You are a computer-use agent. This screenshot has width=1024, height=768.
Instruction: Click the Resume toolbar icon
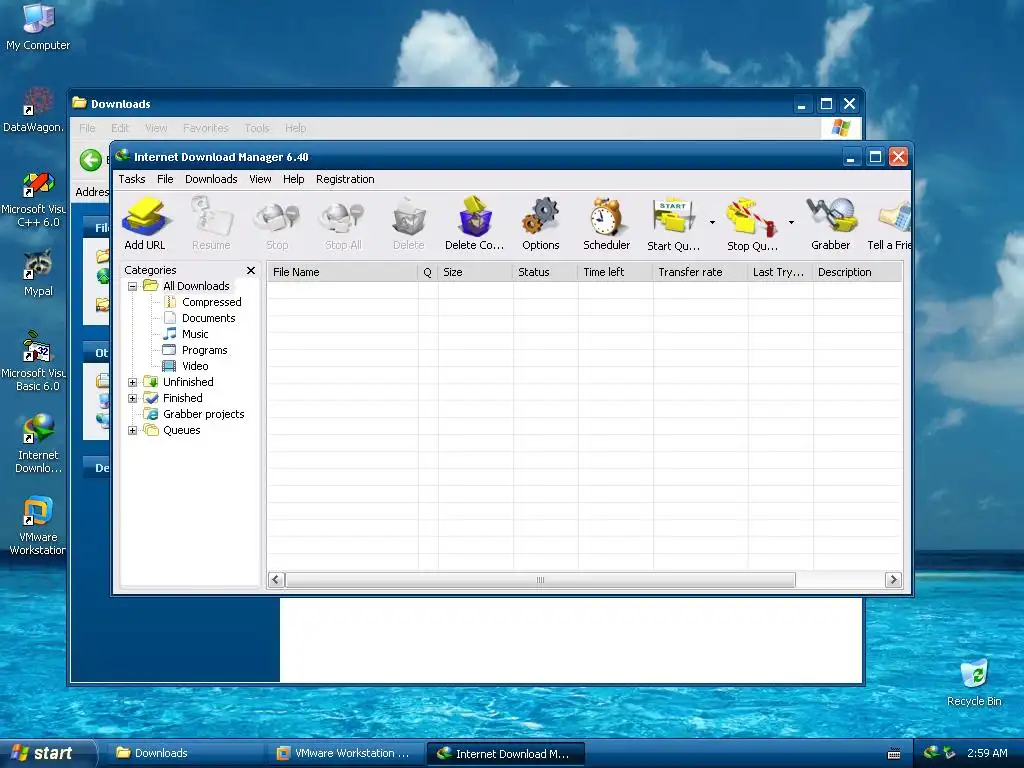point(211,223)
